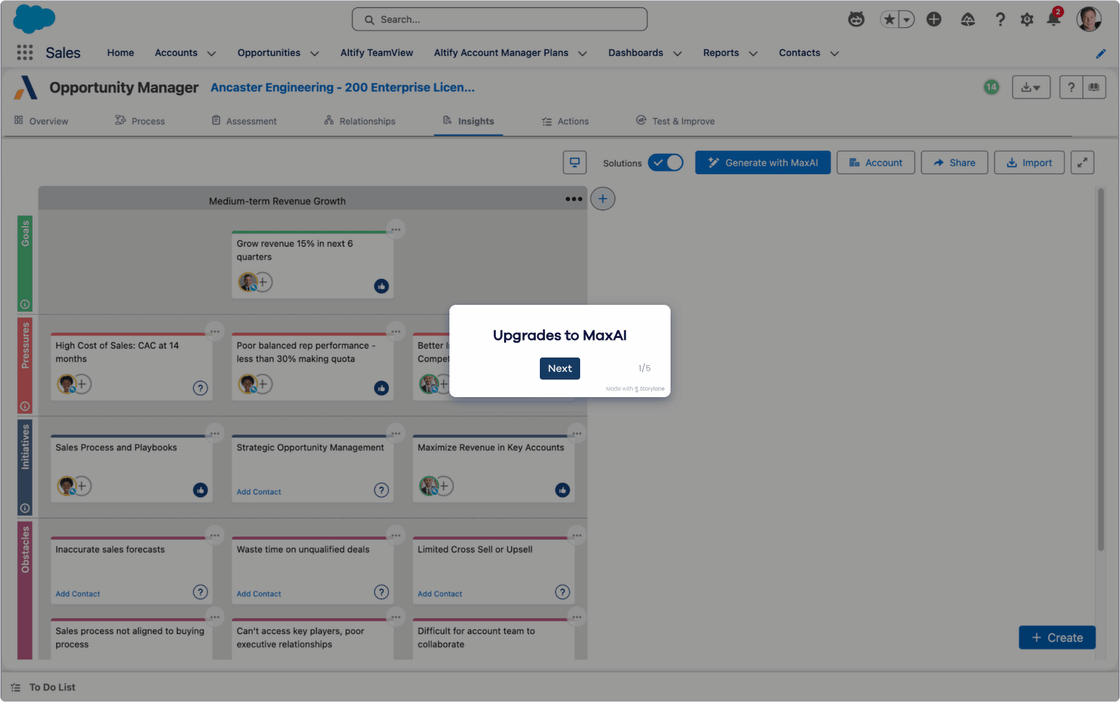The image size is (1120, 702).
Task: Click the favorites star icon
Action: (x=889, y=19)
